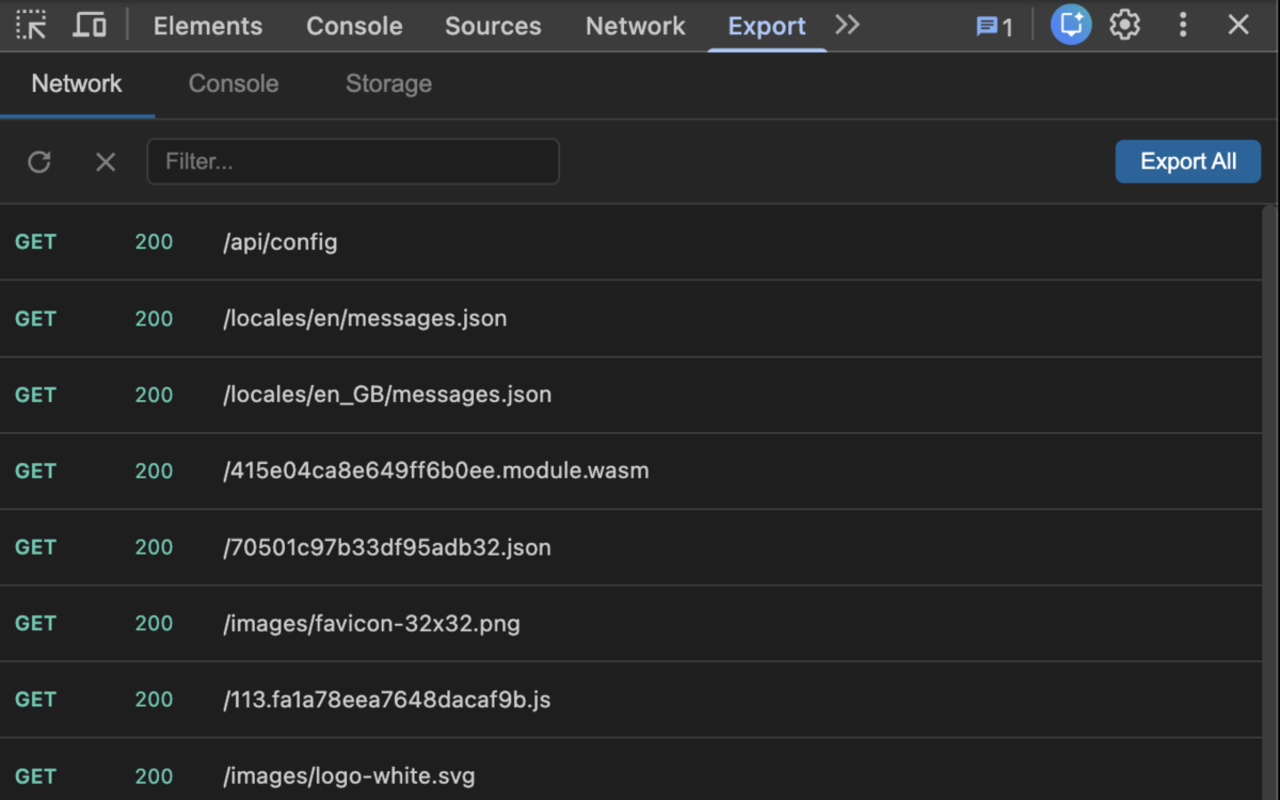This screenshot has height=800, width=1280.
Task: Open DevTools settings gear
Action: coord(1125,25)
